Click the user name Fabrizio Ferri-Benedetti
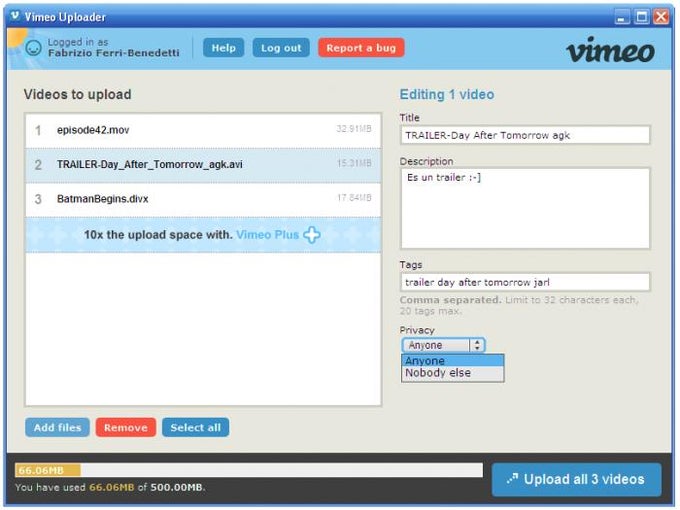 114,53
